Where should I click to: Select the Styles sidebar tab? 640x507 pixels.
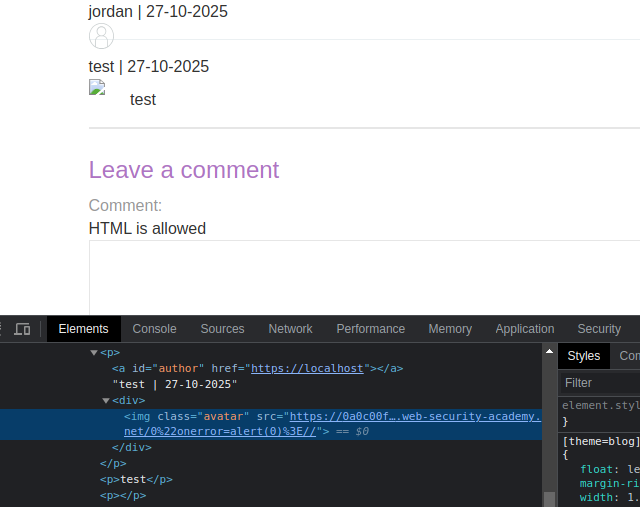pos(584,356)
